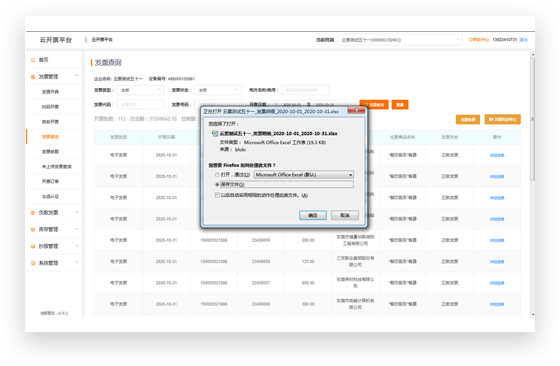Open the 开票订单 submenu item

[x=50, y=181]
